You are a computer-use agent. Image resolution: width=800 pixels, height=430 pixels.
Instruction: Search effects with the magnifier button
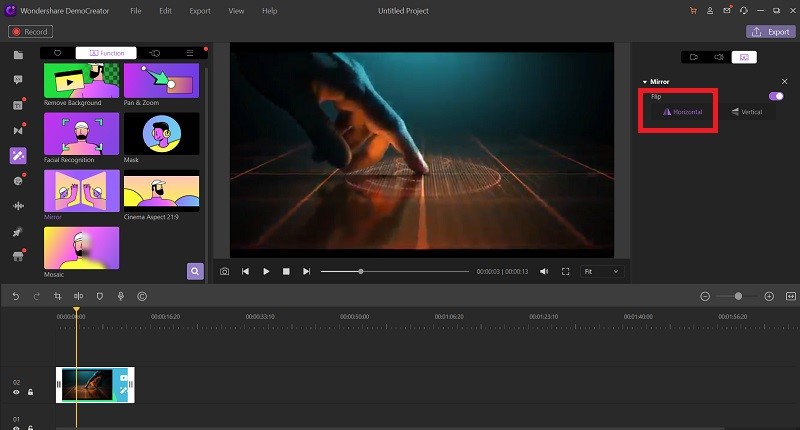point(195,271)
